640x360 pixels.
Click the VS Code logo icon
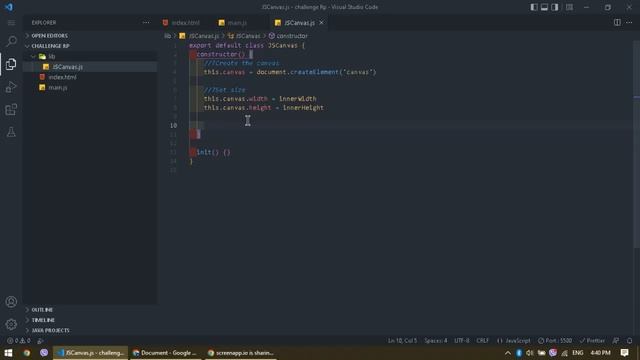coord(9,7)
